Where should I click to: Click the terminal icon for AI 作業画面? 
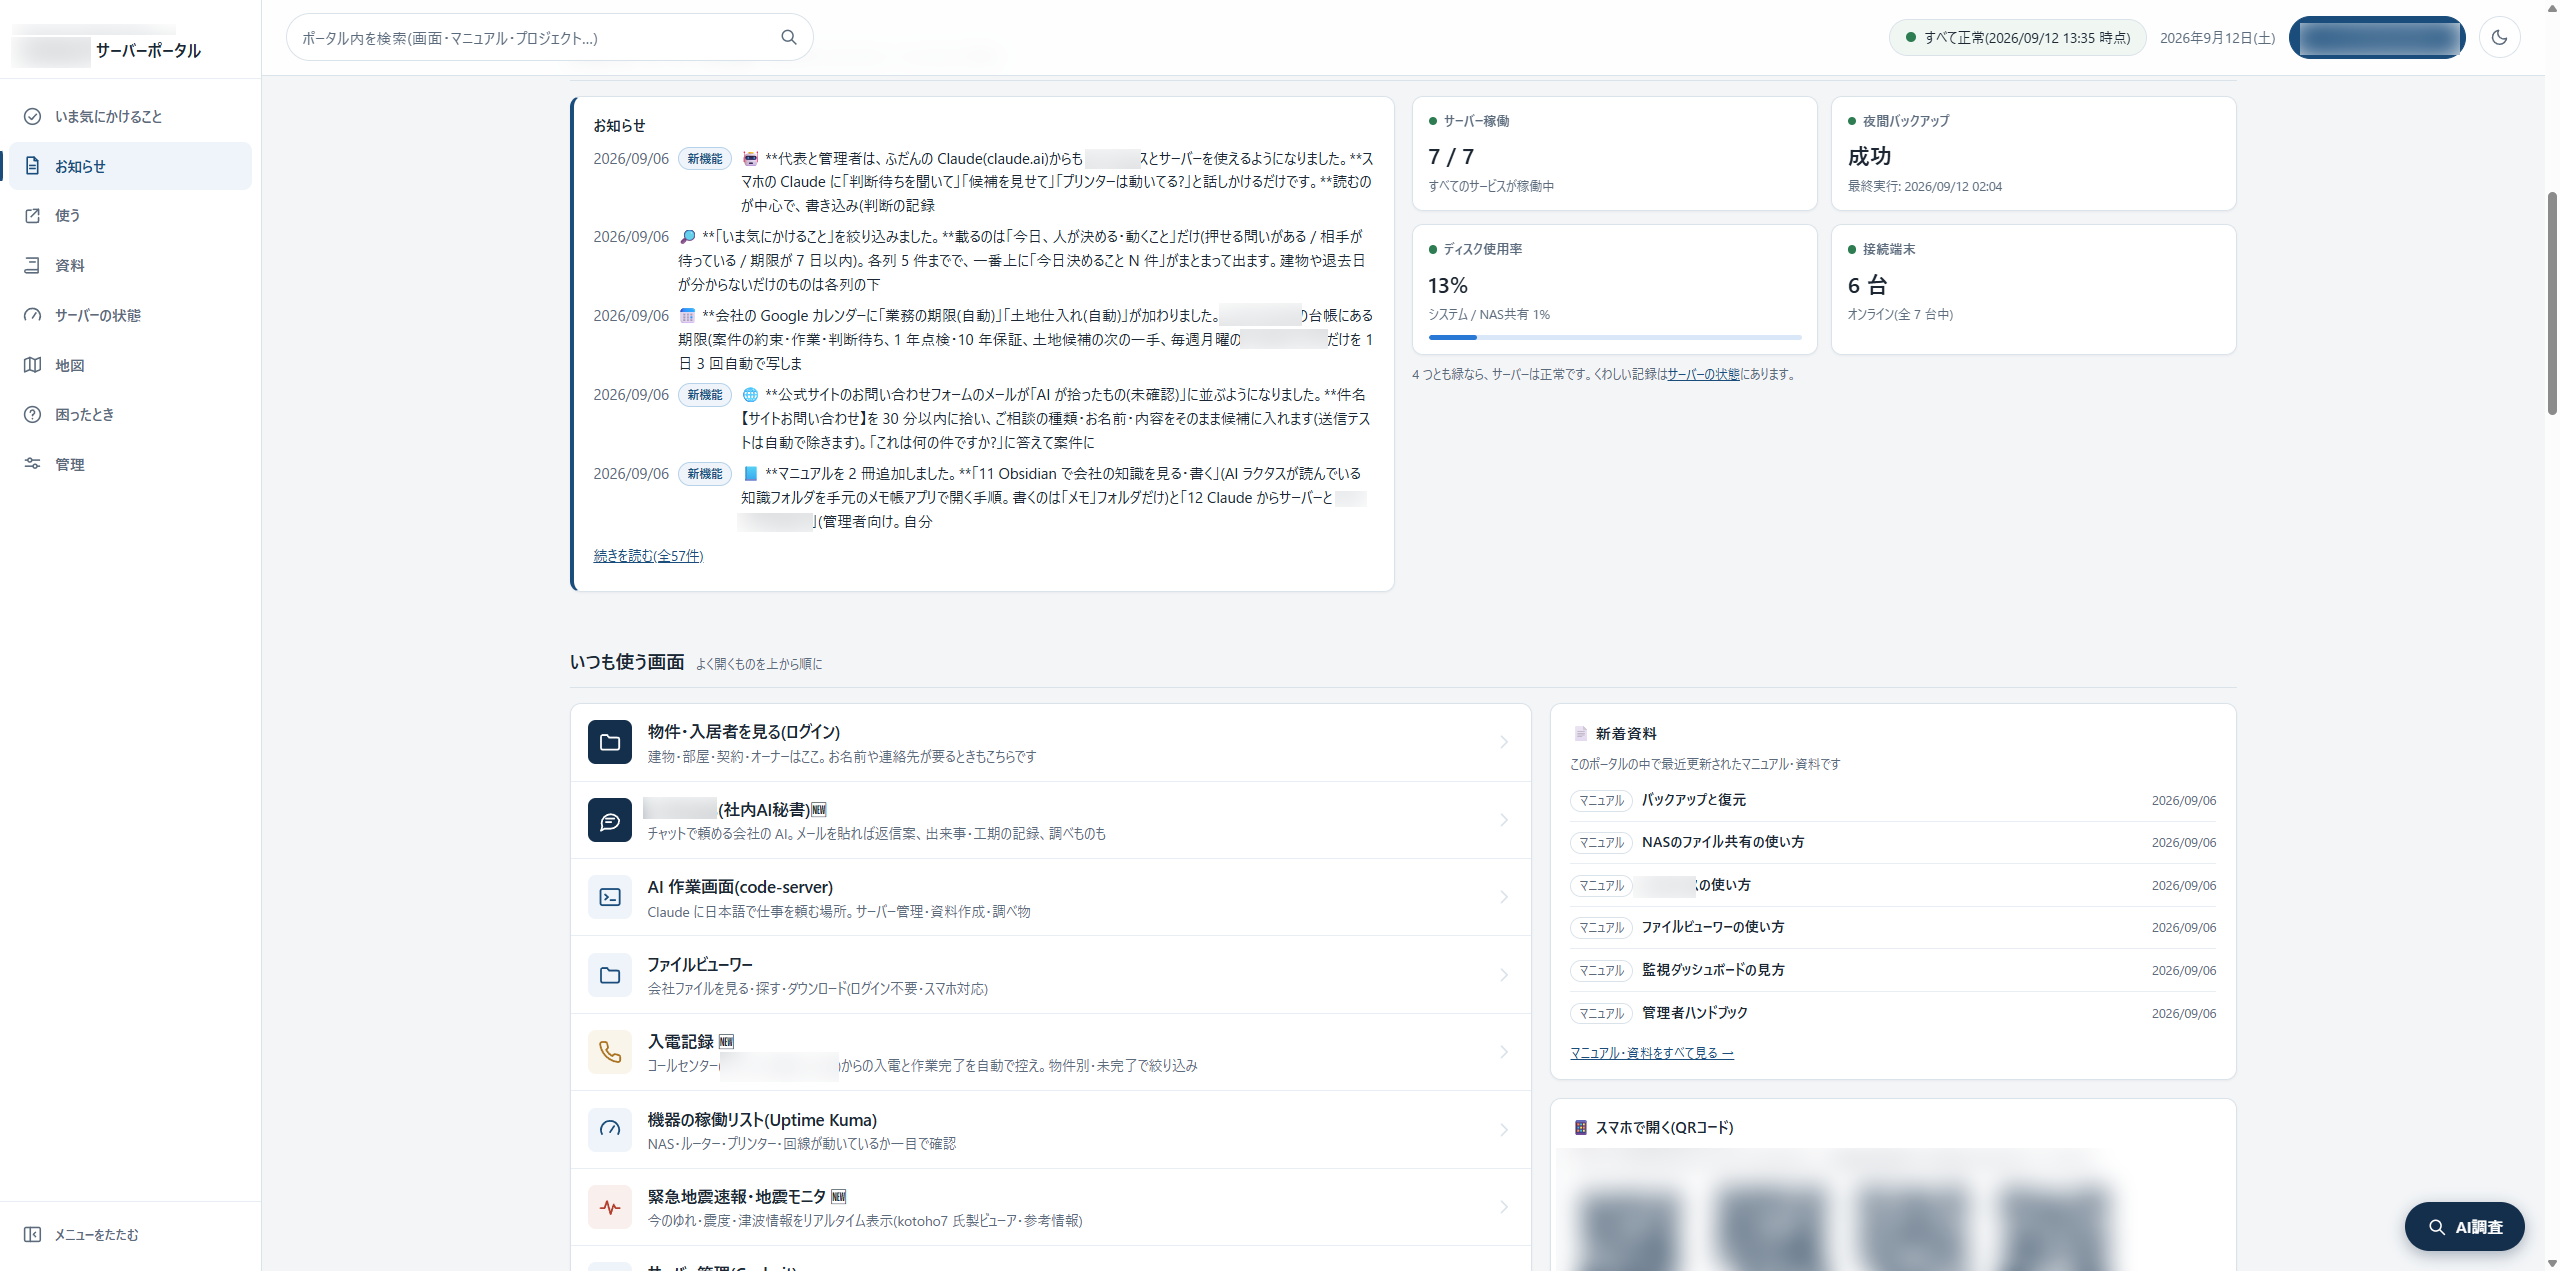(x=610, y=897)
